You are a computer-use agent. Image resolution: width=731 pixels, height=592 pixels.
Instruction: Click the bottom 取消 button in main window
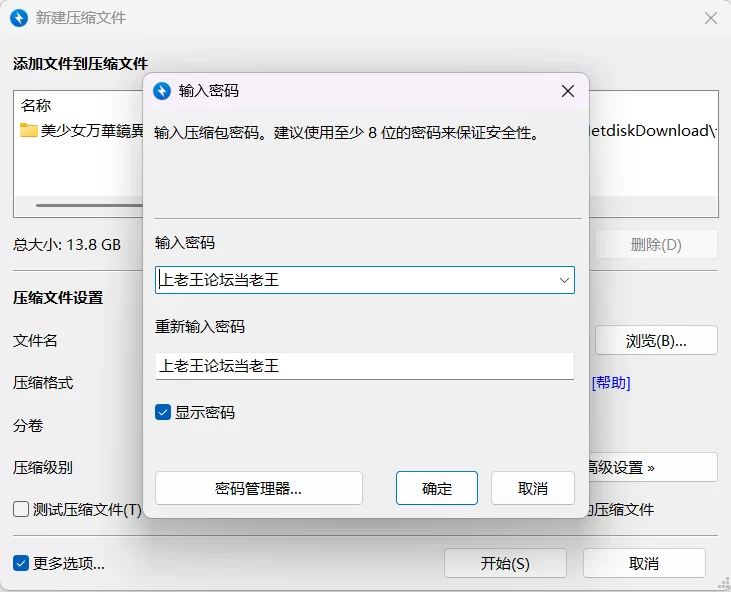pyautogui.click(x=644, y=563)
